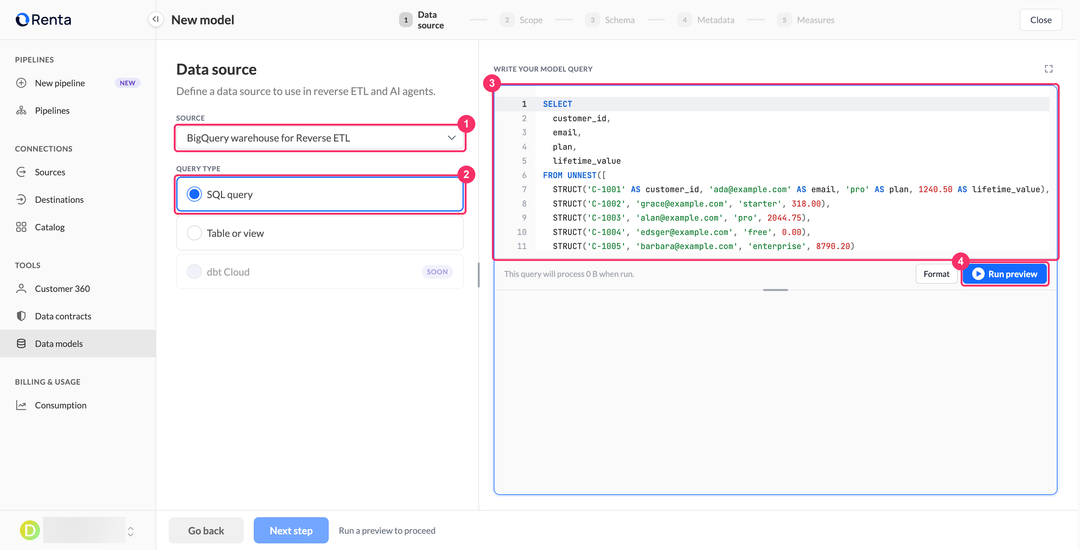This screenshot has width=1080, height=550.
Task: Open Sources in the sidebar
Action: click(x=78, y=173)
